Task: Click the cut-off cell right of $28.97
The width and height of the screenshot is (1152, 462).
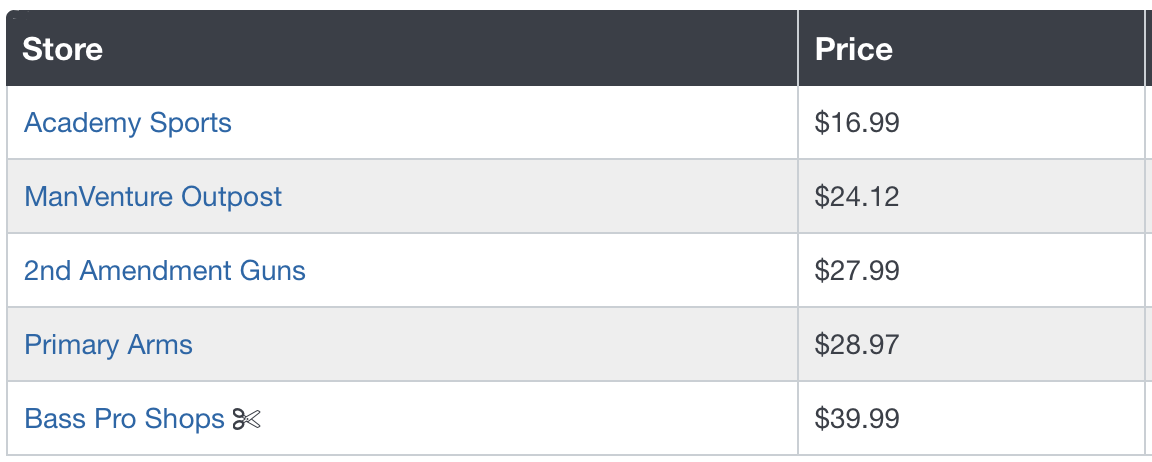Action: pyautogui.click(x=1148, y=344)
